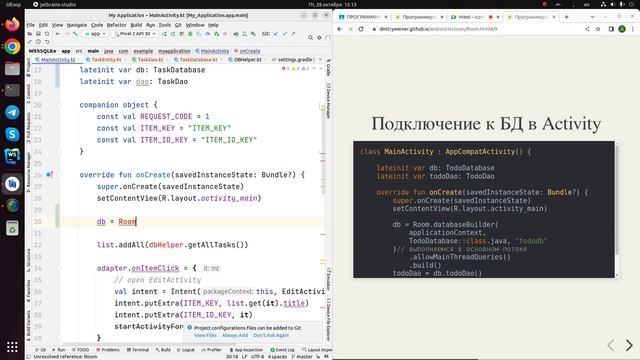Open Firefox from the Ubuntu dock
The height and width of the screenshot is (360, 640).
pos(12,24)
